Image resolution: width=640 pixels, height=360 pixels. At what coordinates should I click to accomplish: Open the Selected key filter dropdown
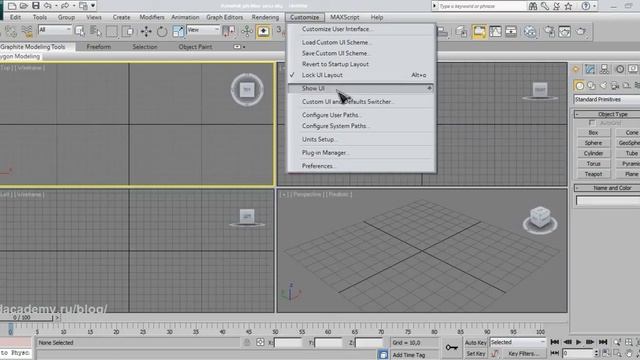click(x=518, y=342)
